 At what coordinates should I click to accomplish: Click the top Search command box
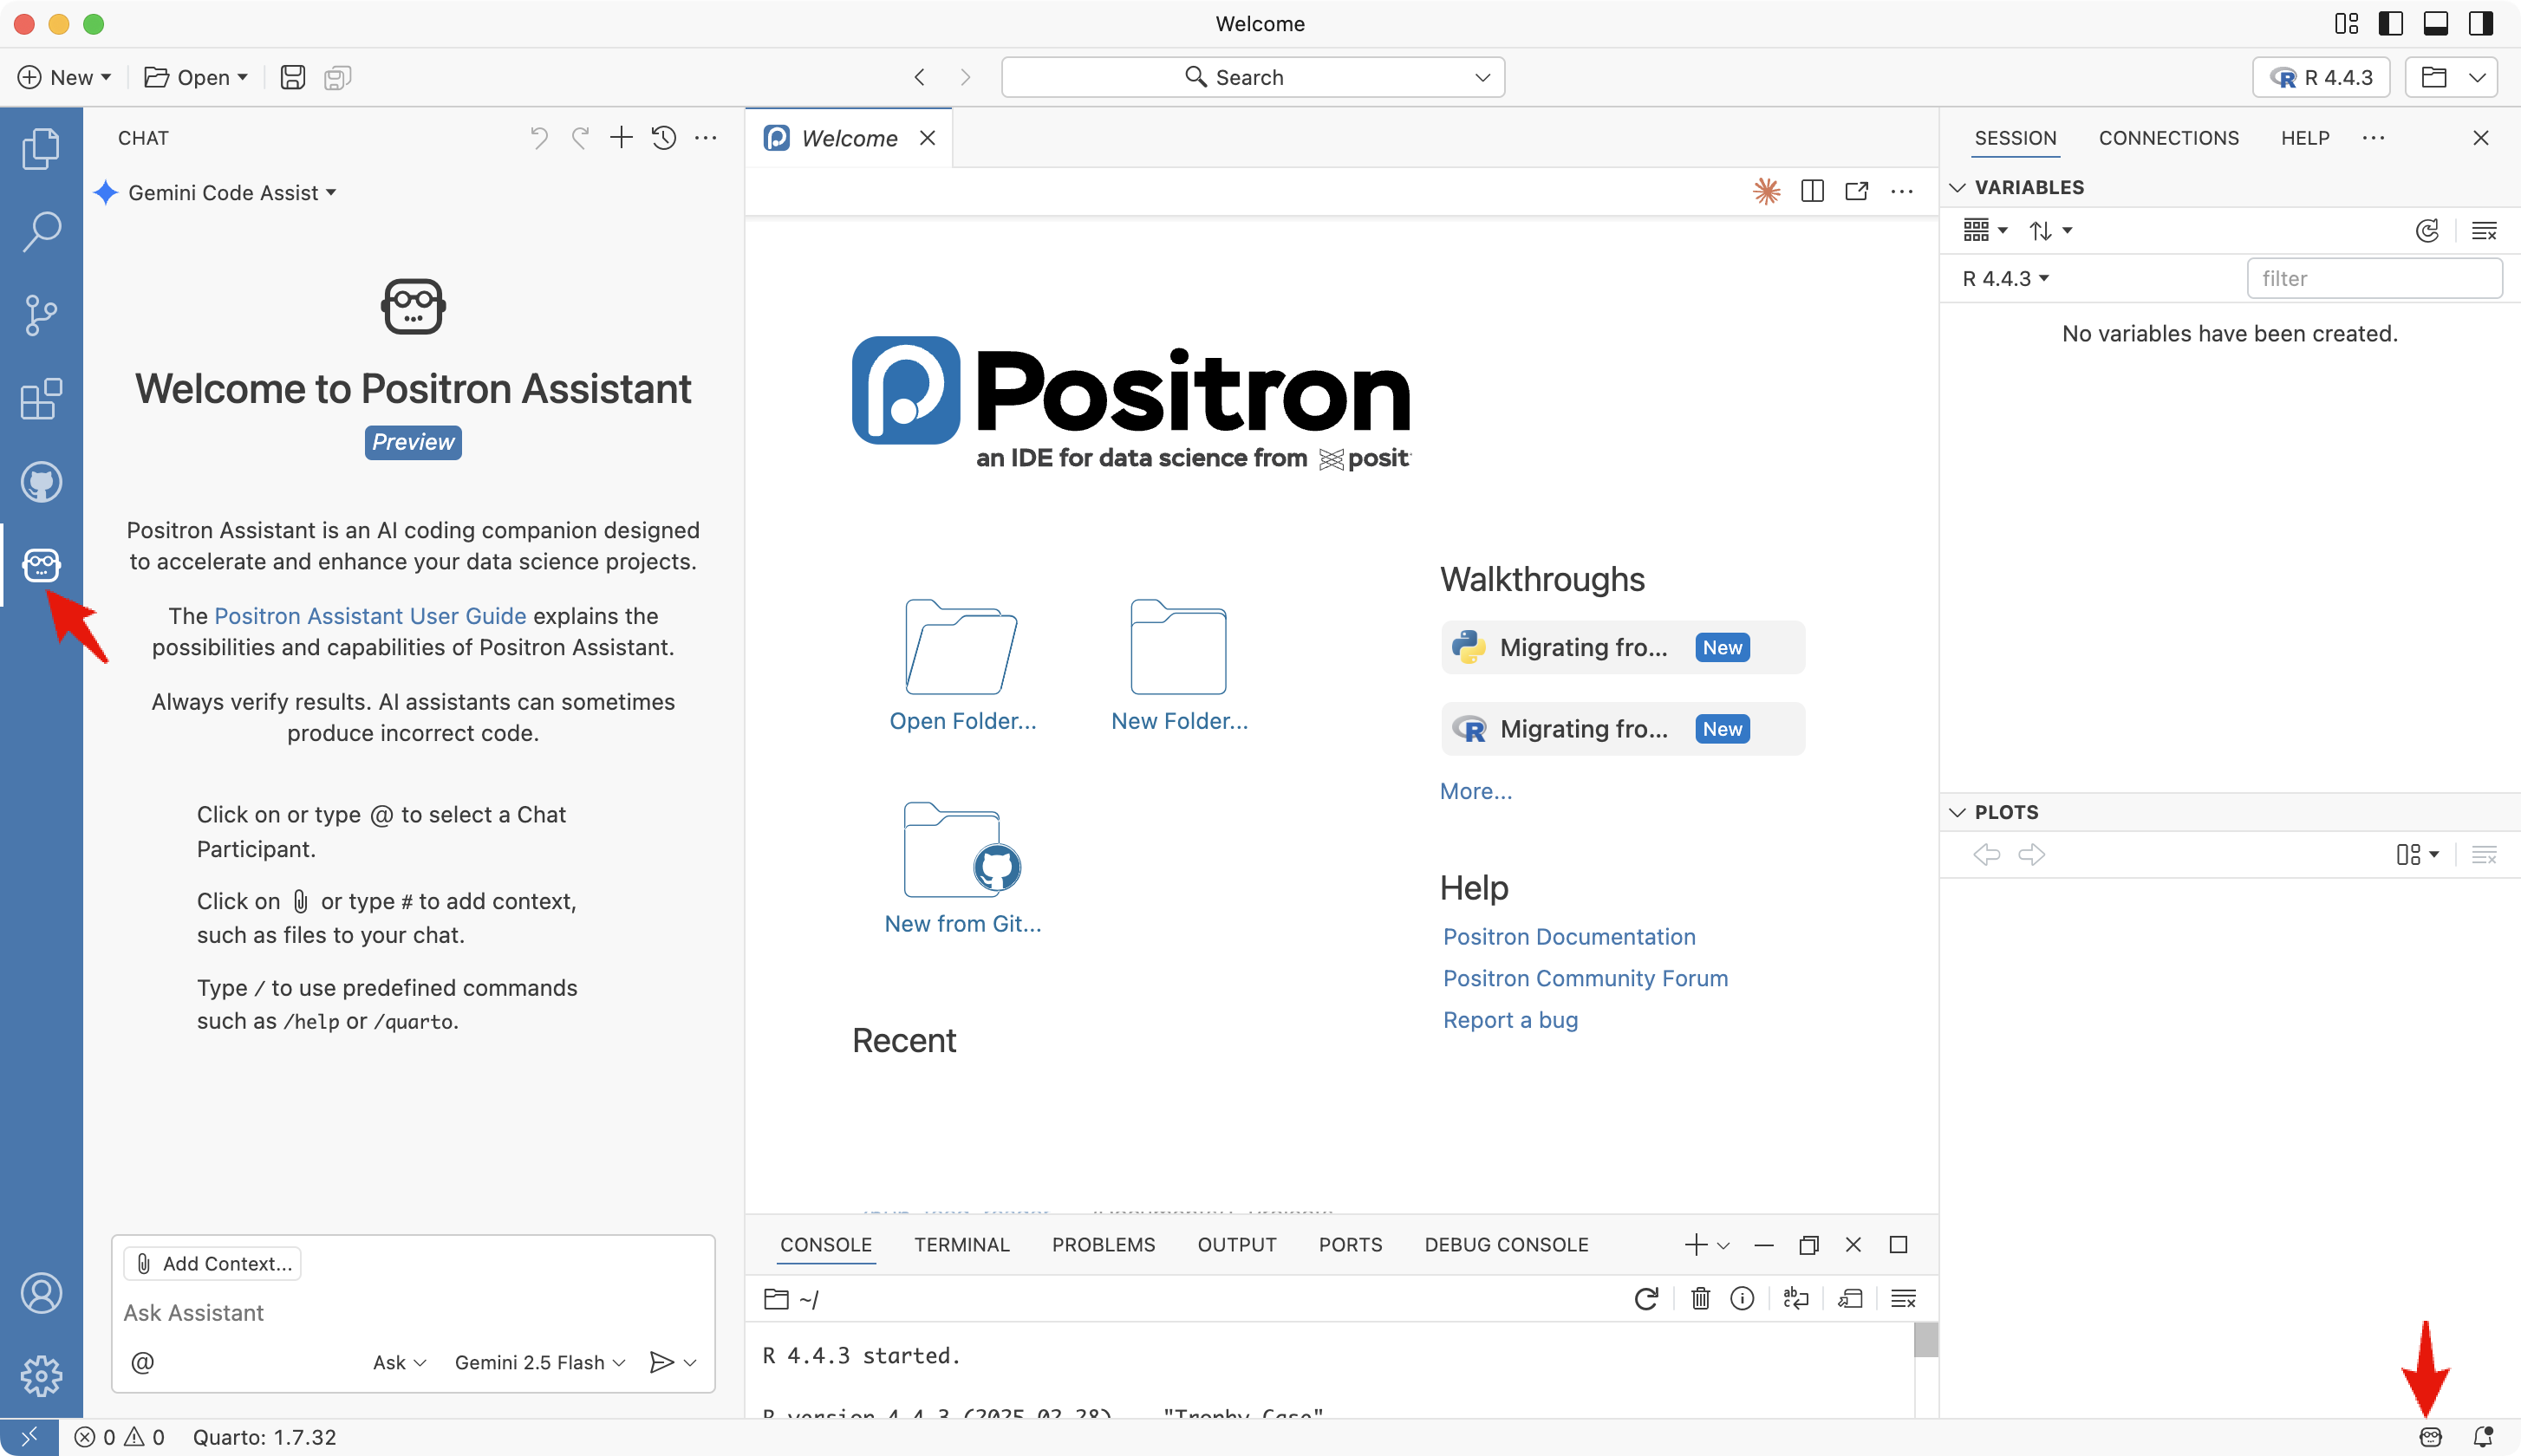coord(1252,77)
